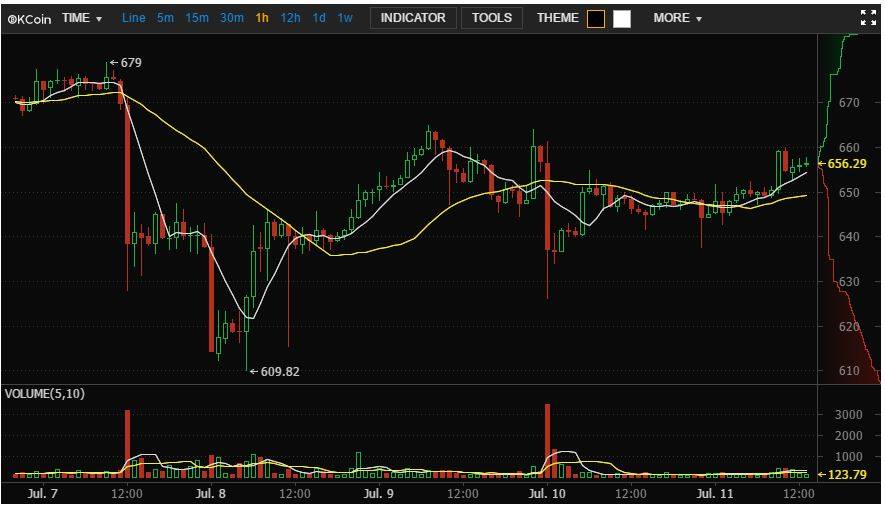Select the 1d timeframe

[x=319, y=18]
